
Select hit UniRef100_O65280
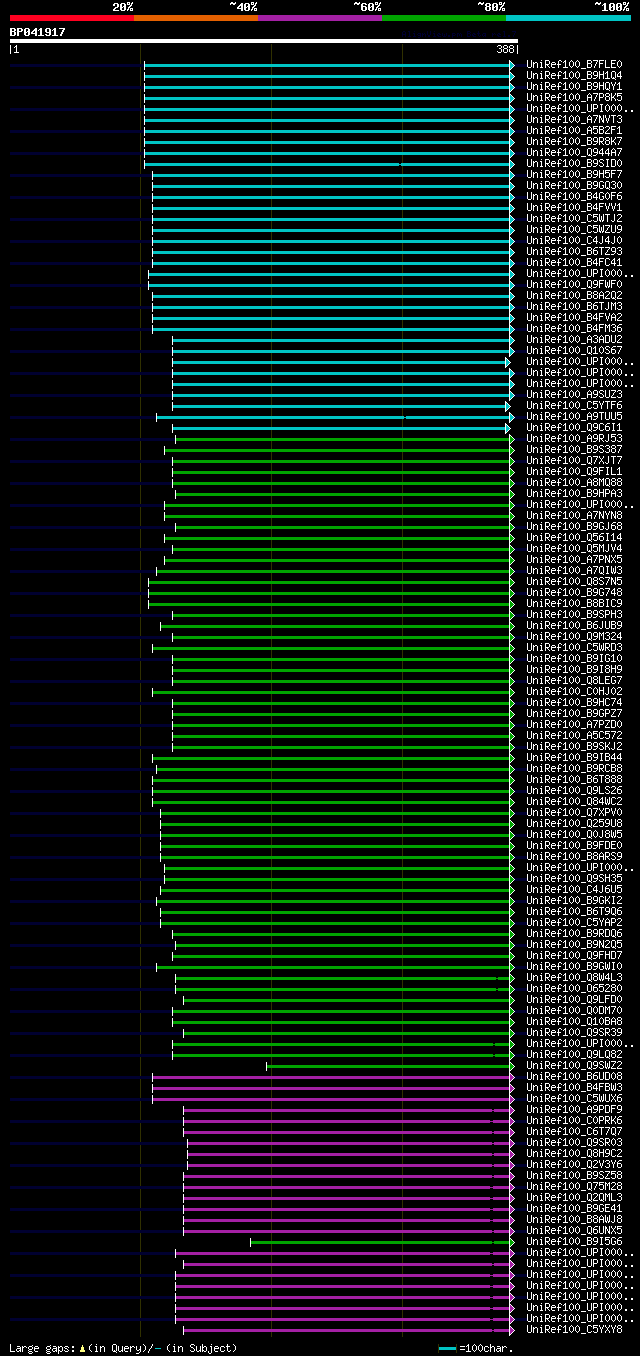(x=574, y=989)
